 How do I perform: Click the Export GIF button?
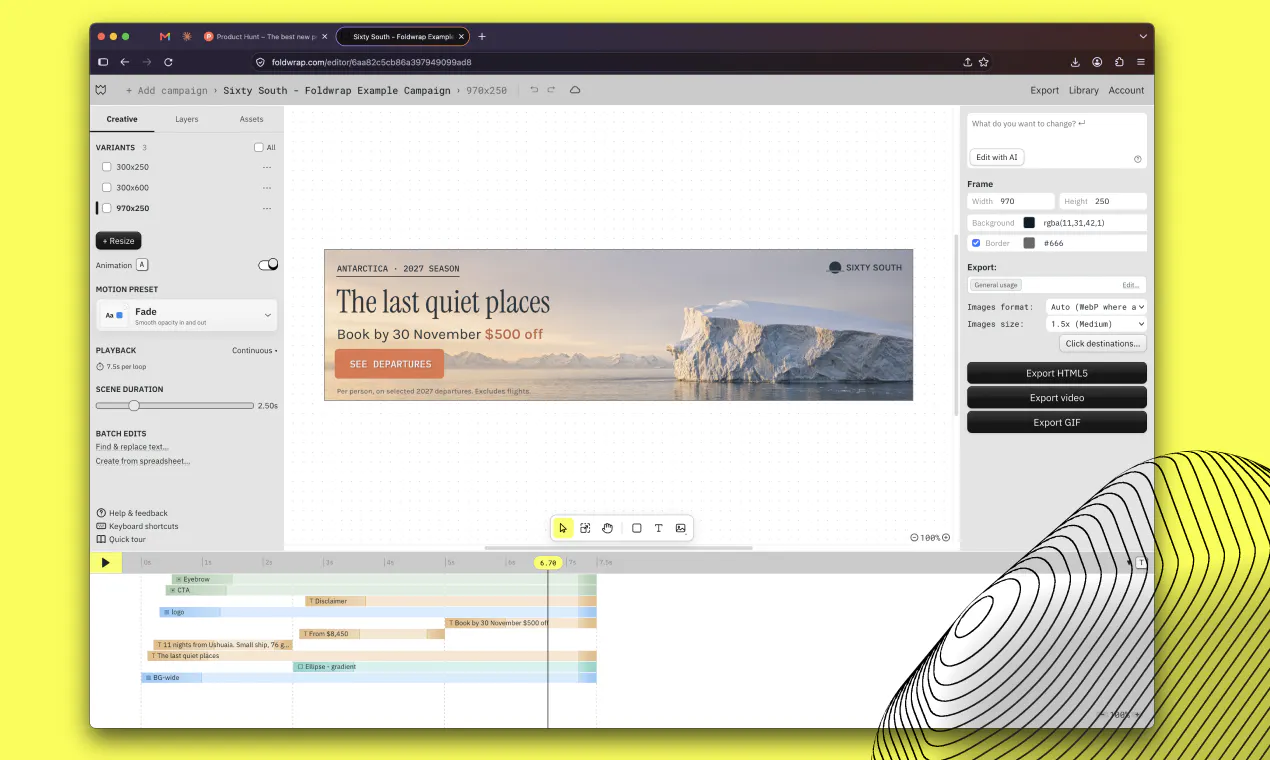click(x=1057, y=422)
